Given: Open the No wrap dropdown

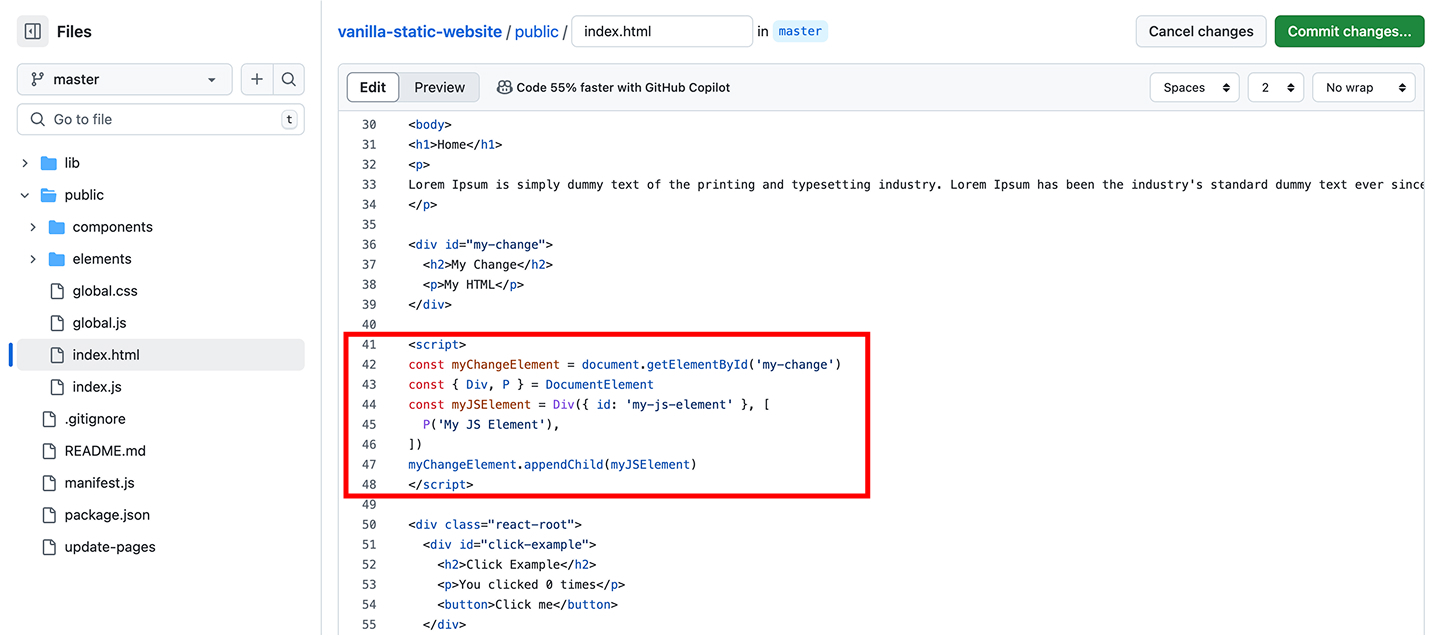Looking at the screenshot, I should [1363, 87].
